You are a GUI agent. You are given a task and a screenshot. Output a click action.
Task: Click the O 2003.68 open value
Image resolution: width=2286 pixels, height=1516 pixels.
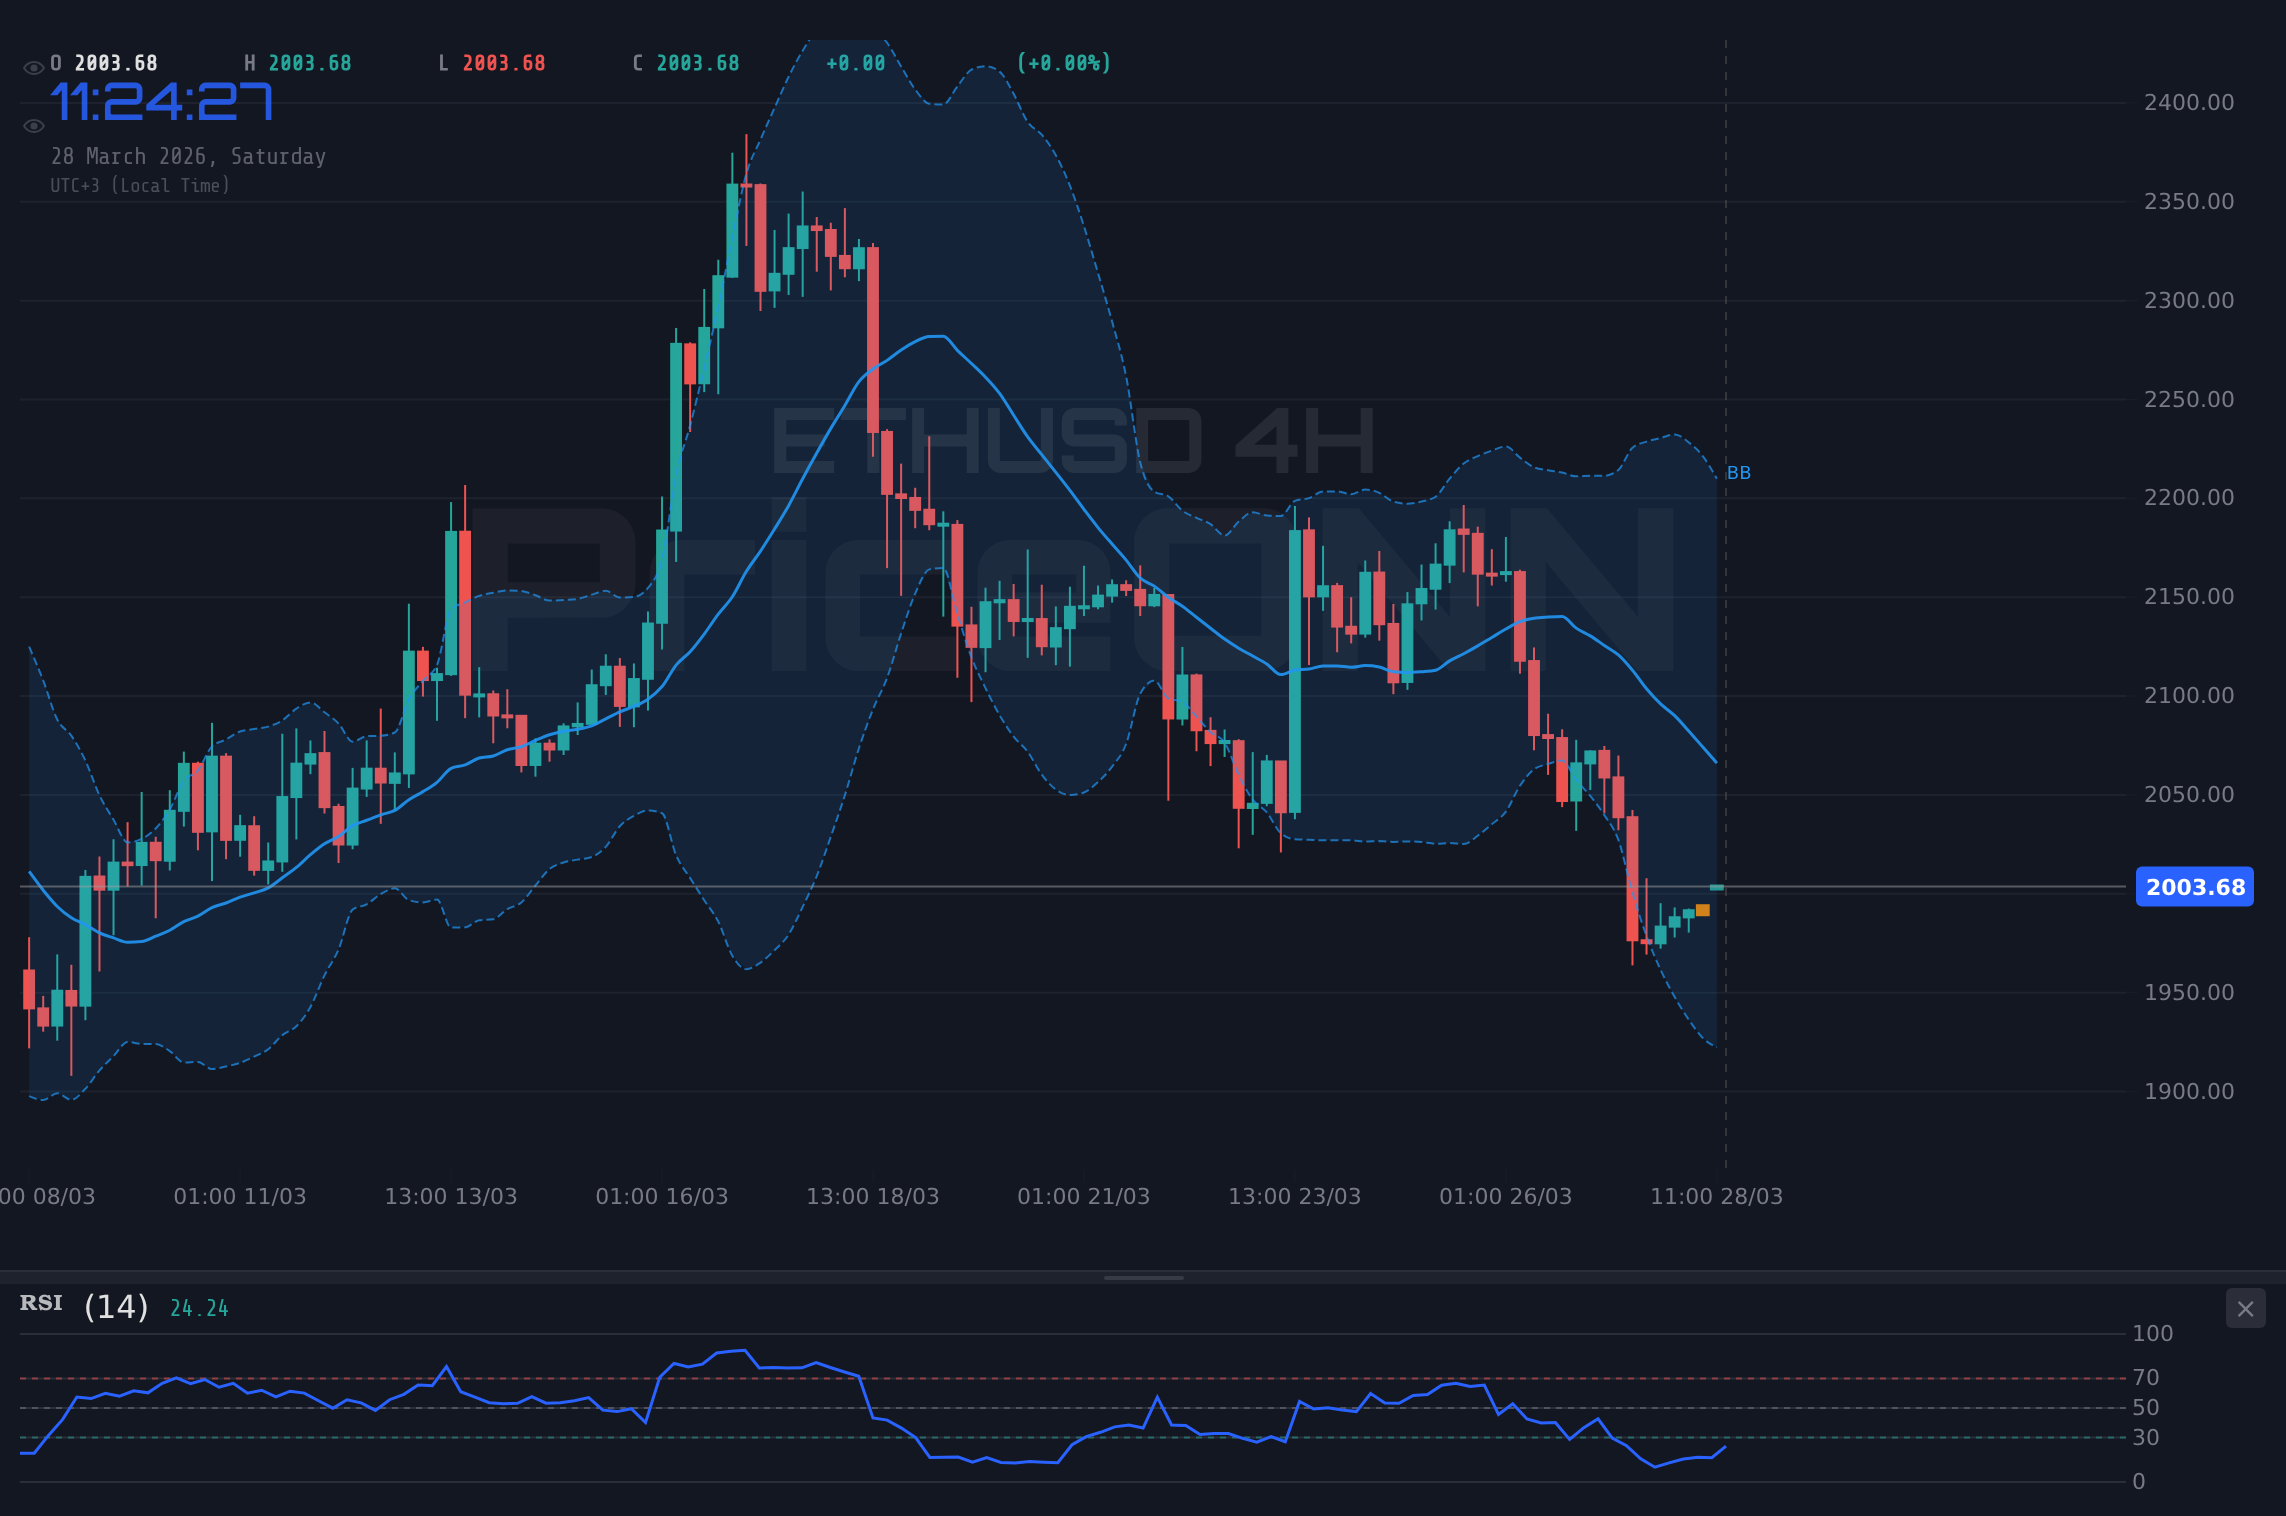point(104,62)
